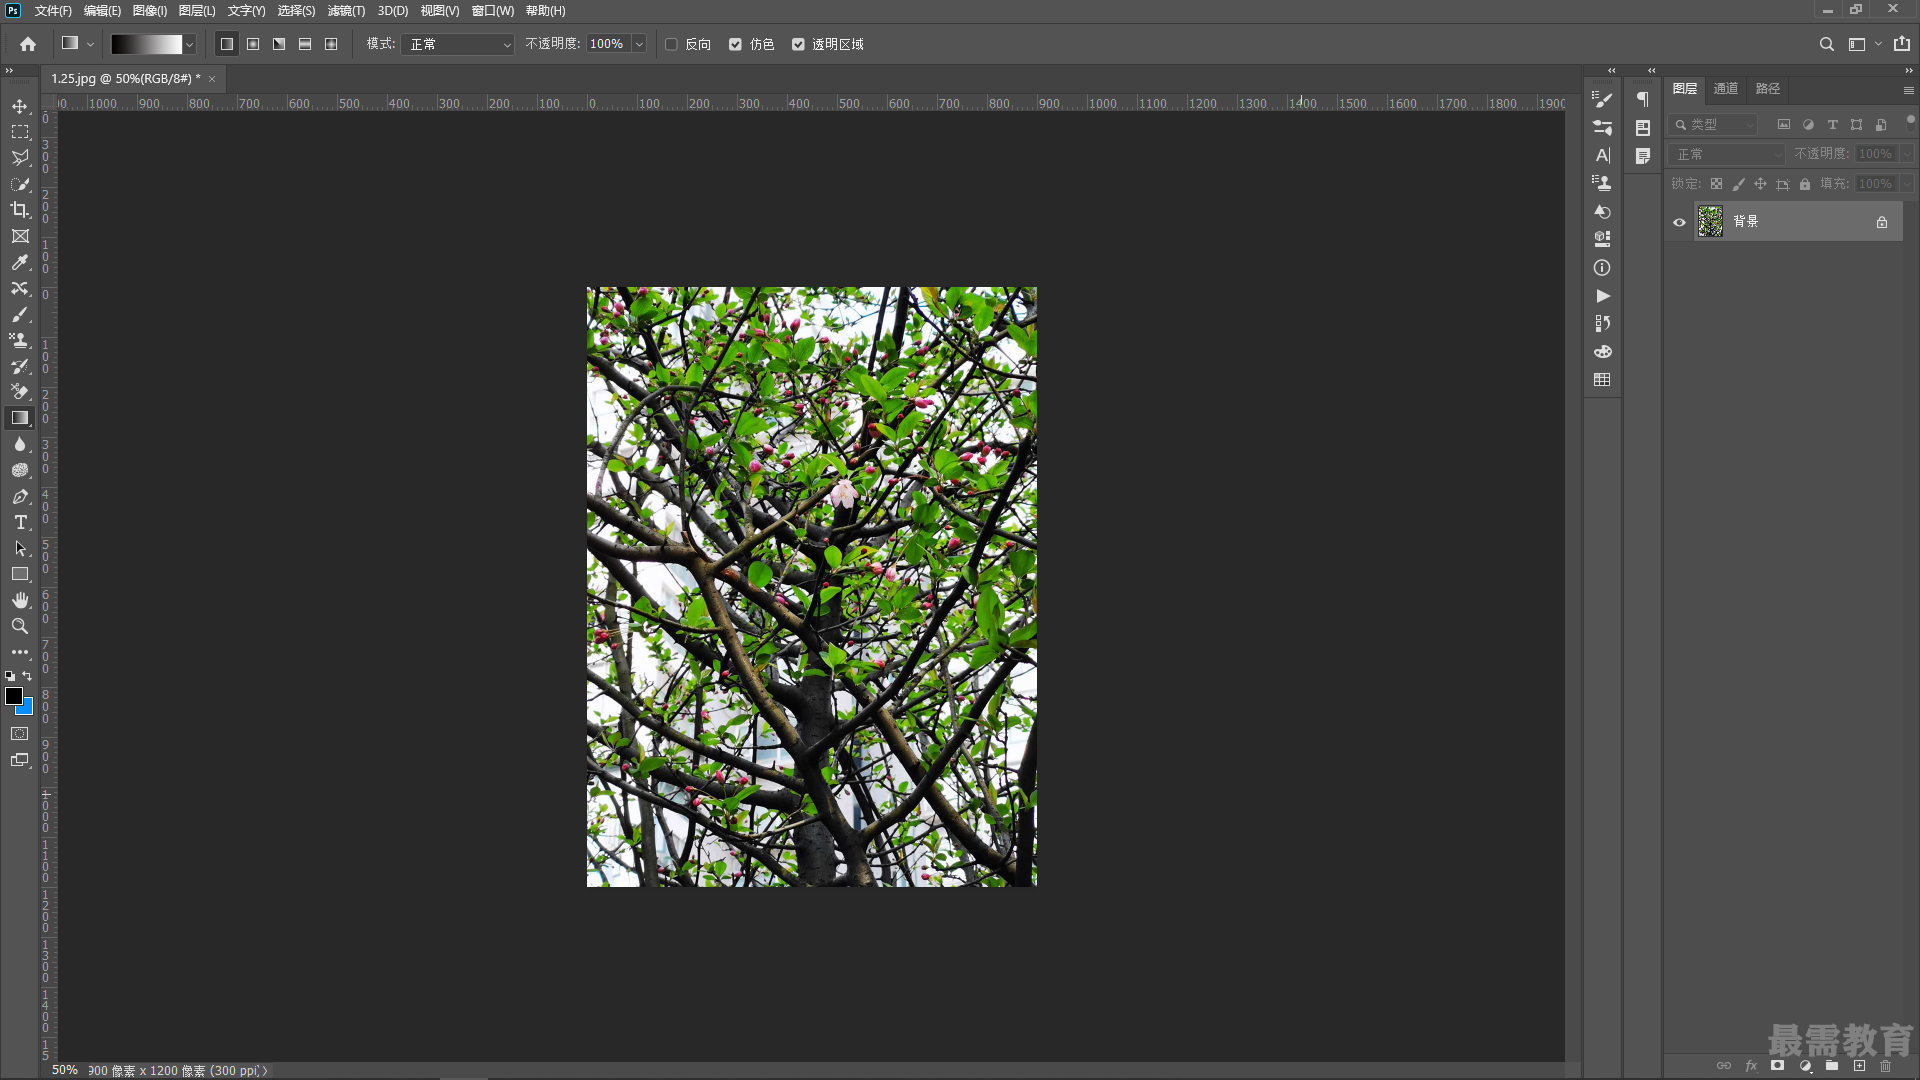Choose the Radial Gradient style
The width and height of the screenshot is (1920, 1080).
tap(253, 44)
